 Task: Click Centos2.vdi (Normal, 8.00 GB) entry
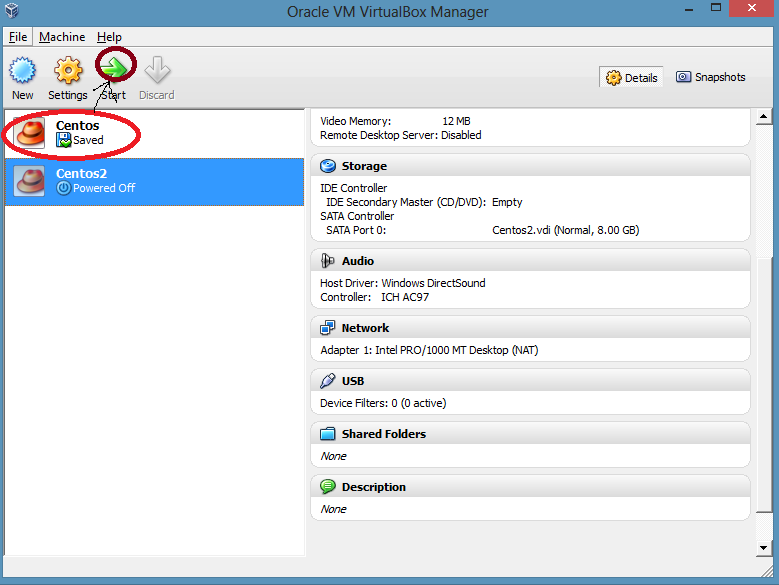pyautogui.click(x=565, y=230)
